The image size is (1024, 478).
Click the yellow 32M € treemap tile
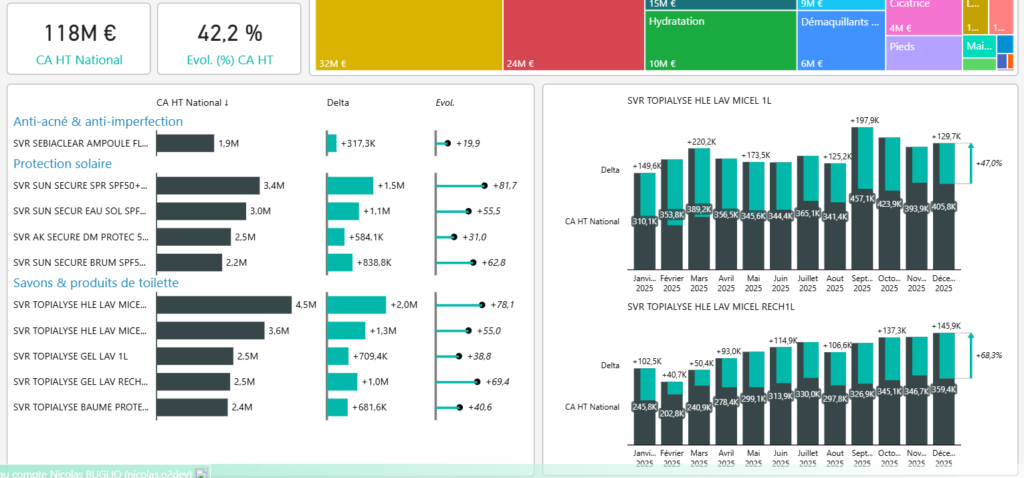pyautogui.click(x=407, y=35)
